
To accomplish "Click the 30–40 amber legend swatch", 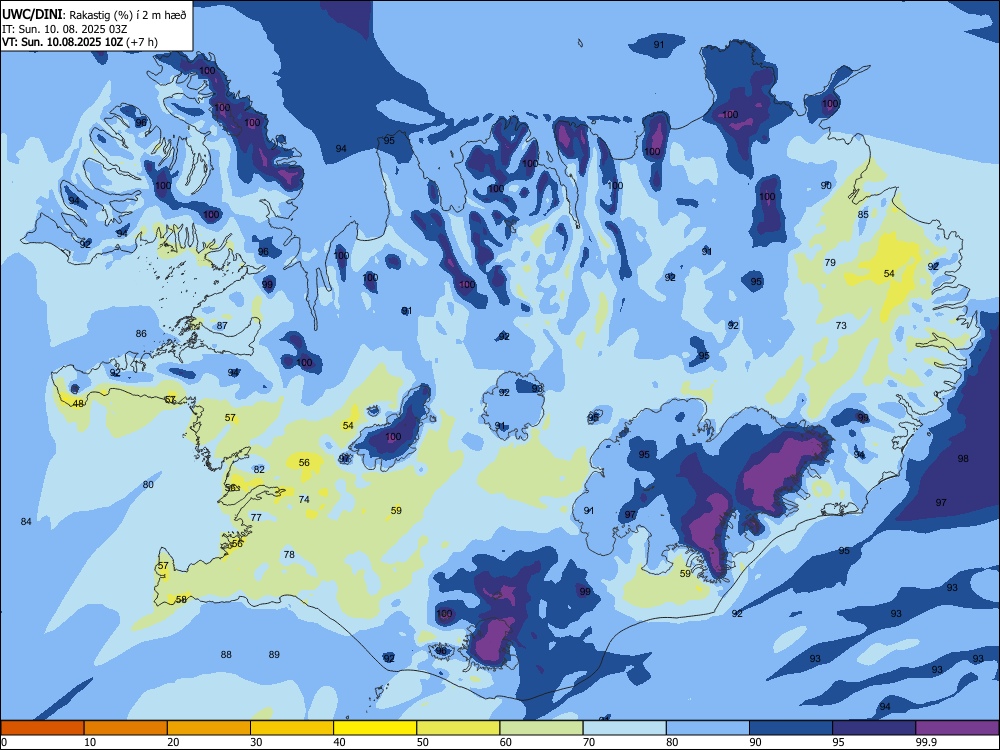I will point(292,728).
